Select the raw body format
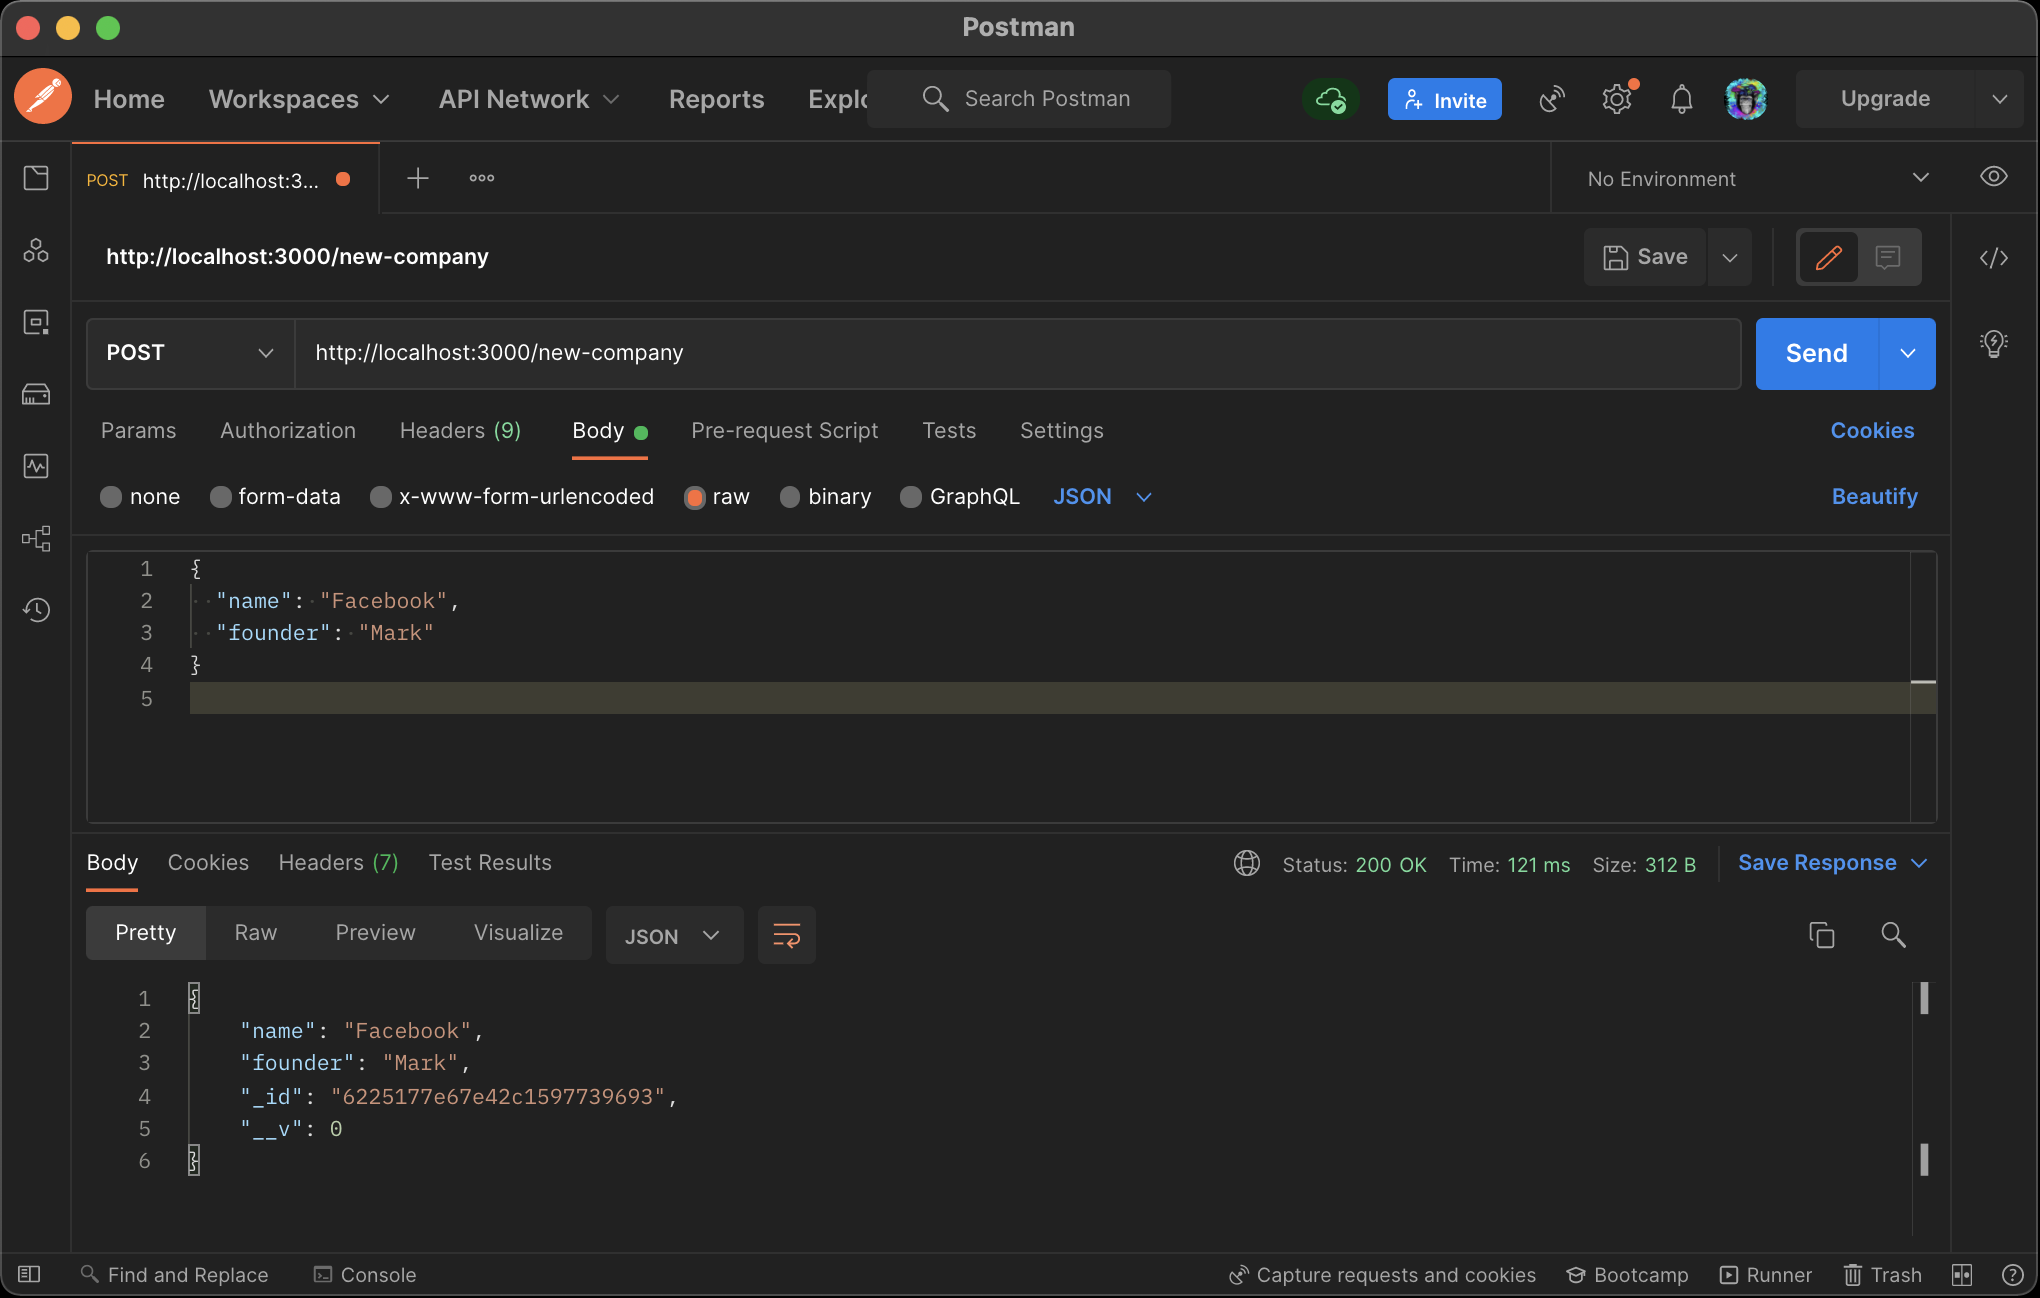Viewport: 2040px width, 1298px height. tap(716, 496)
